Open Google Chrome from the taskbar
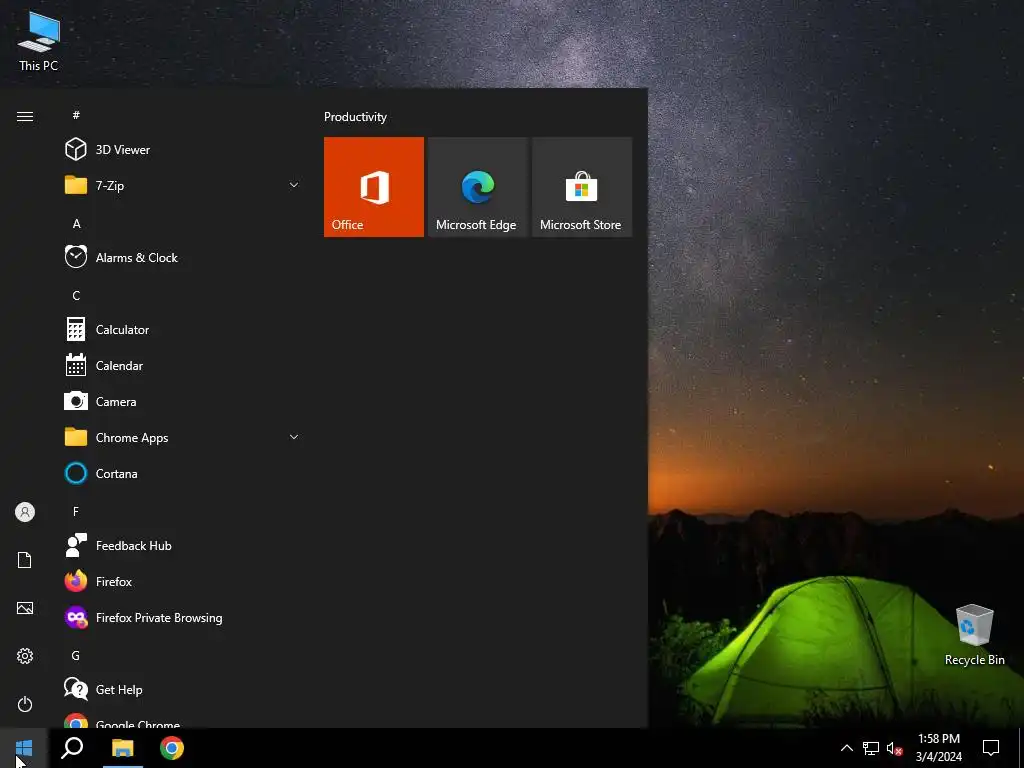 pyautogui.click(x=172, y=748)
